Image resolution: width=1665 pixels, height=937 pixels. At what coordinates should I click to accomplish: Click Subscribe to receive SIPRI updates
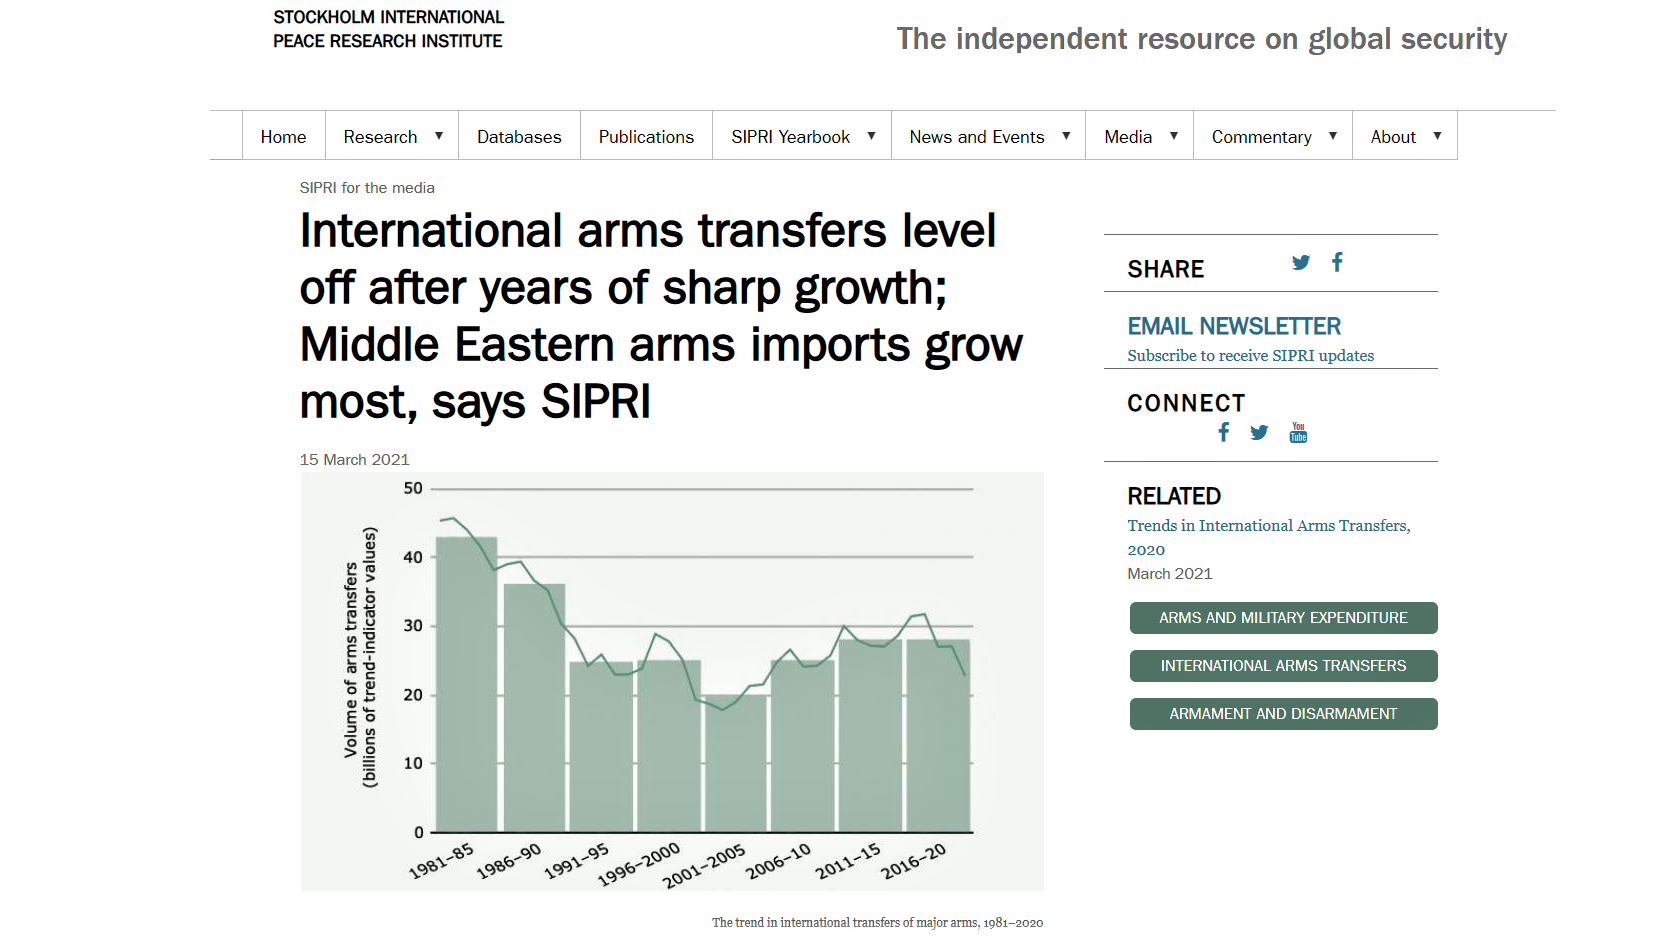click(1250, 356)
